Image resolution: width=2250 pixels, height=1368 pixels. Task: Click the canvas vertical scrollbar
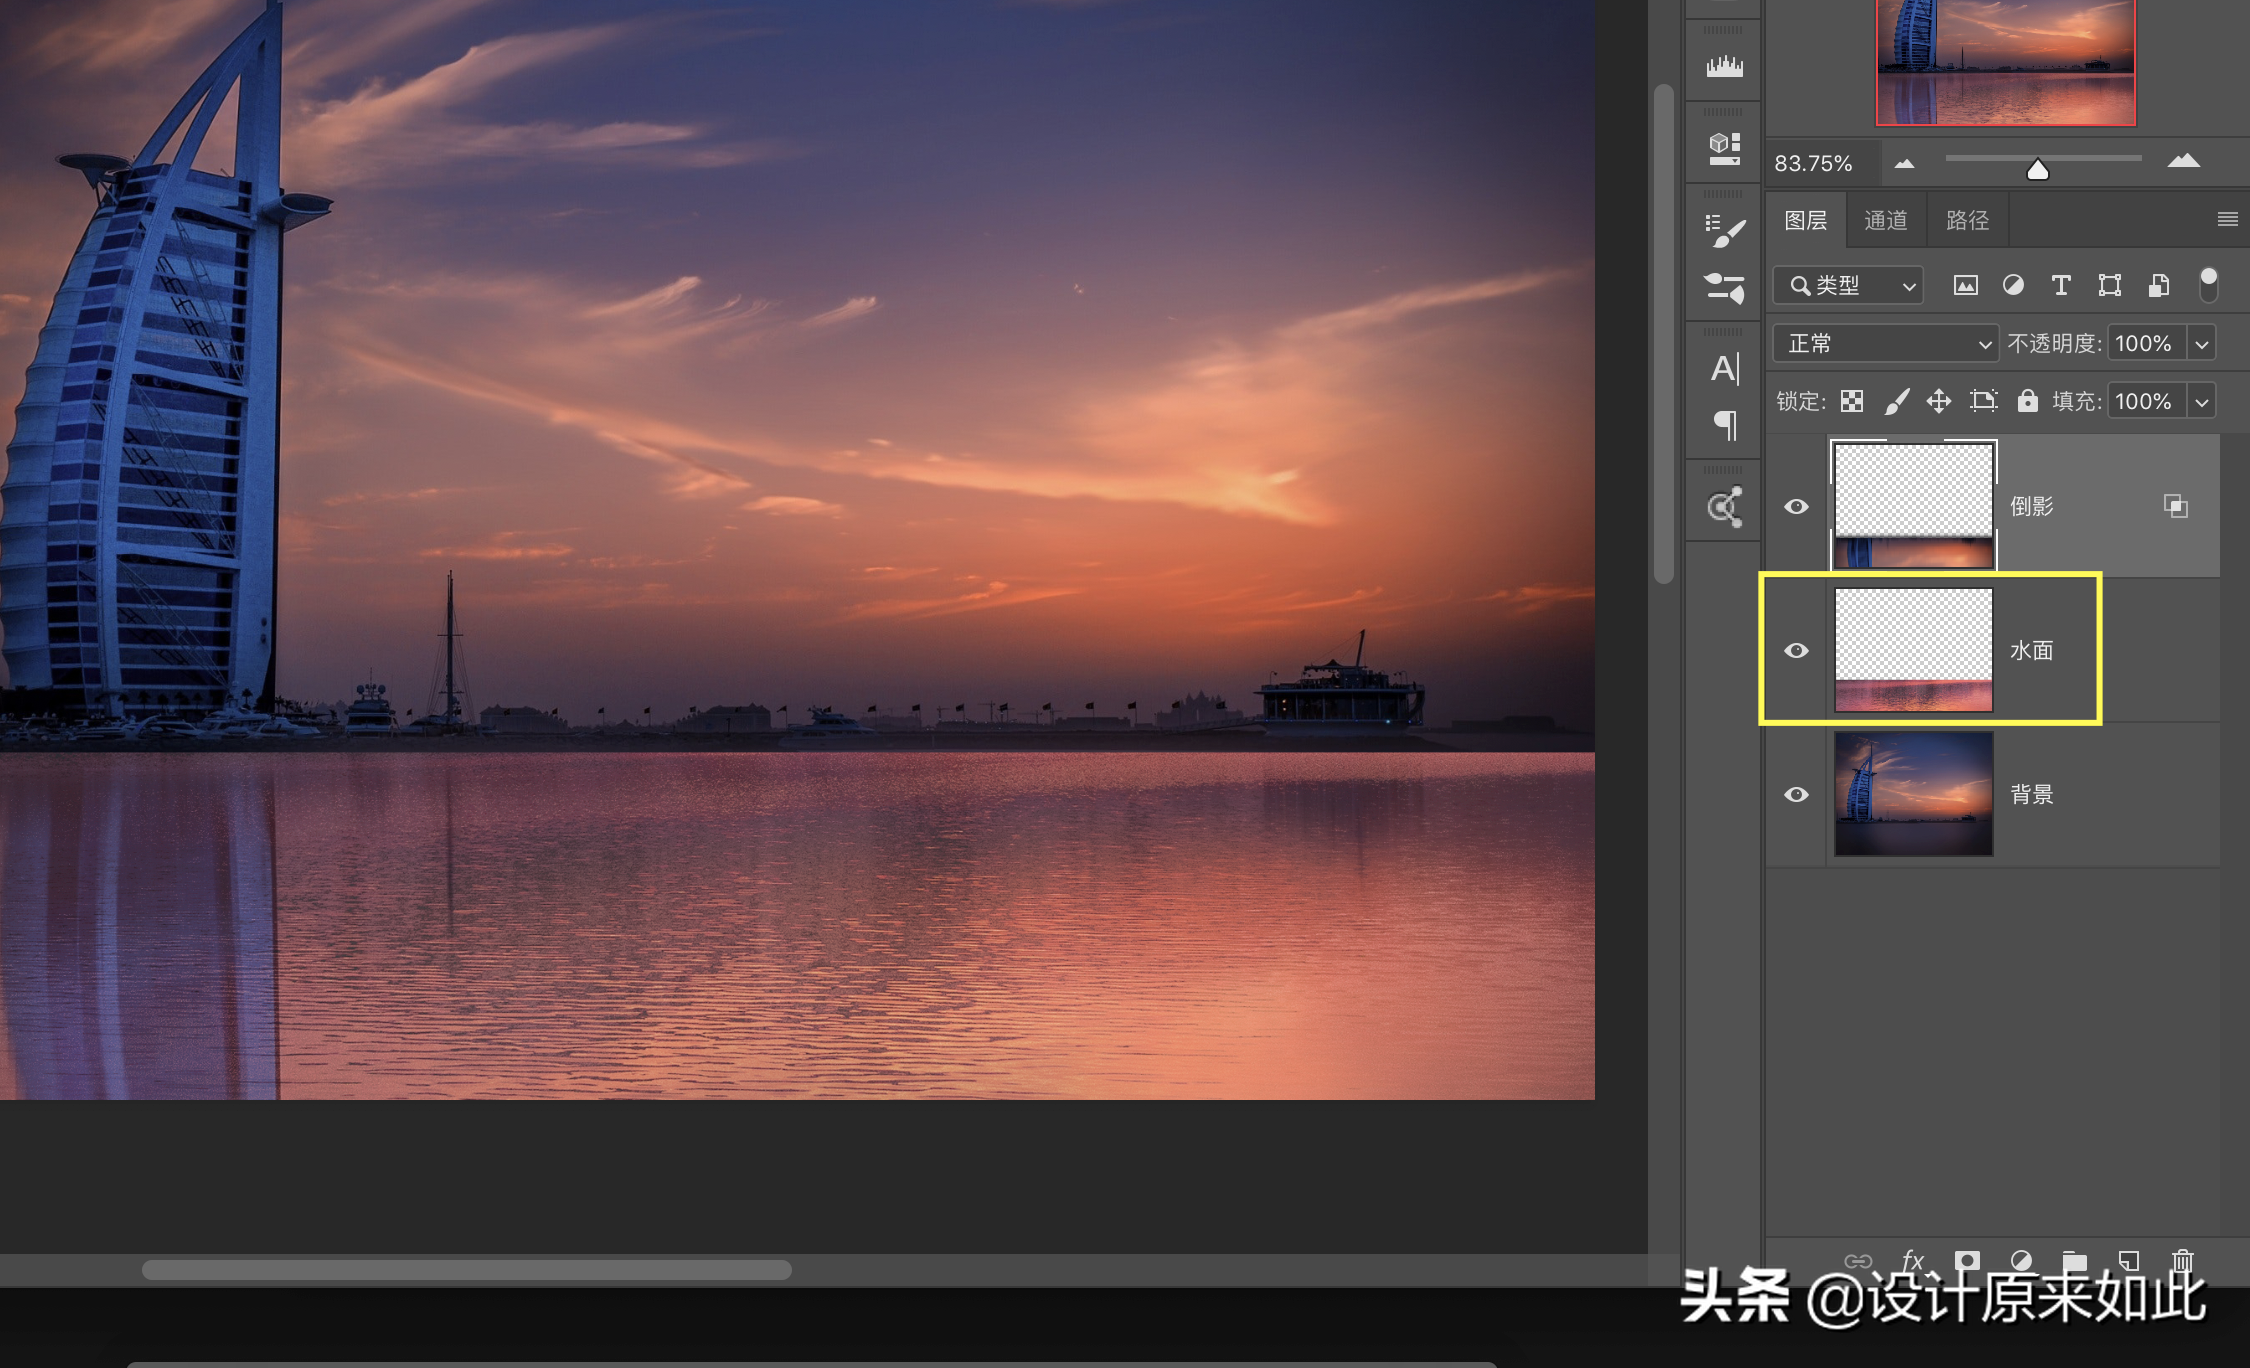(x=1664, y=333)
